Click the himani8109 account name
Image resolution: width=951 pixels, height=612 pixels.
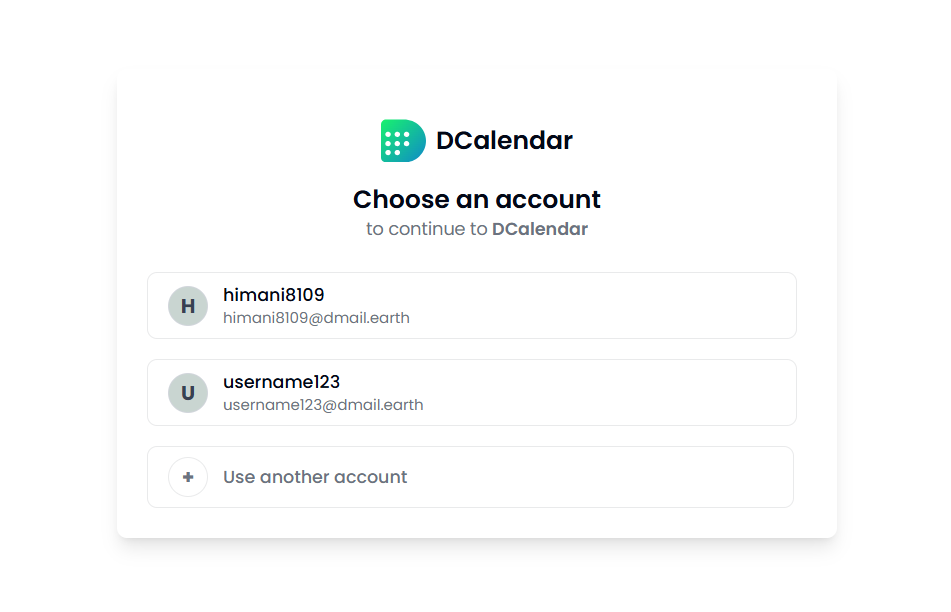point(273,295)
